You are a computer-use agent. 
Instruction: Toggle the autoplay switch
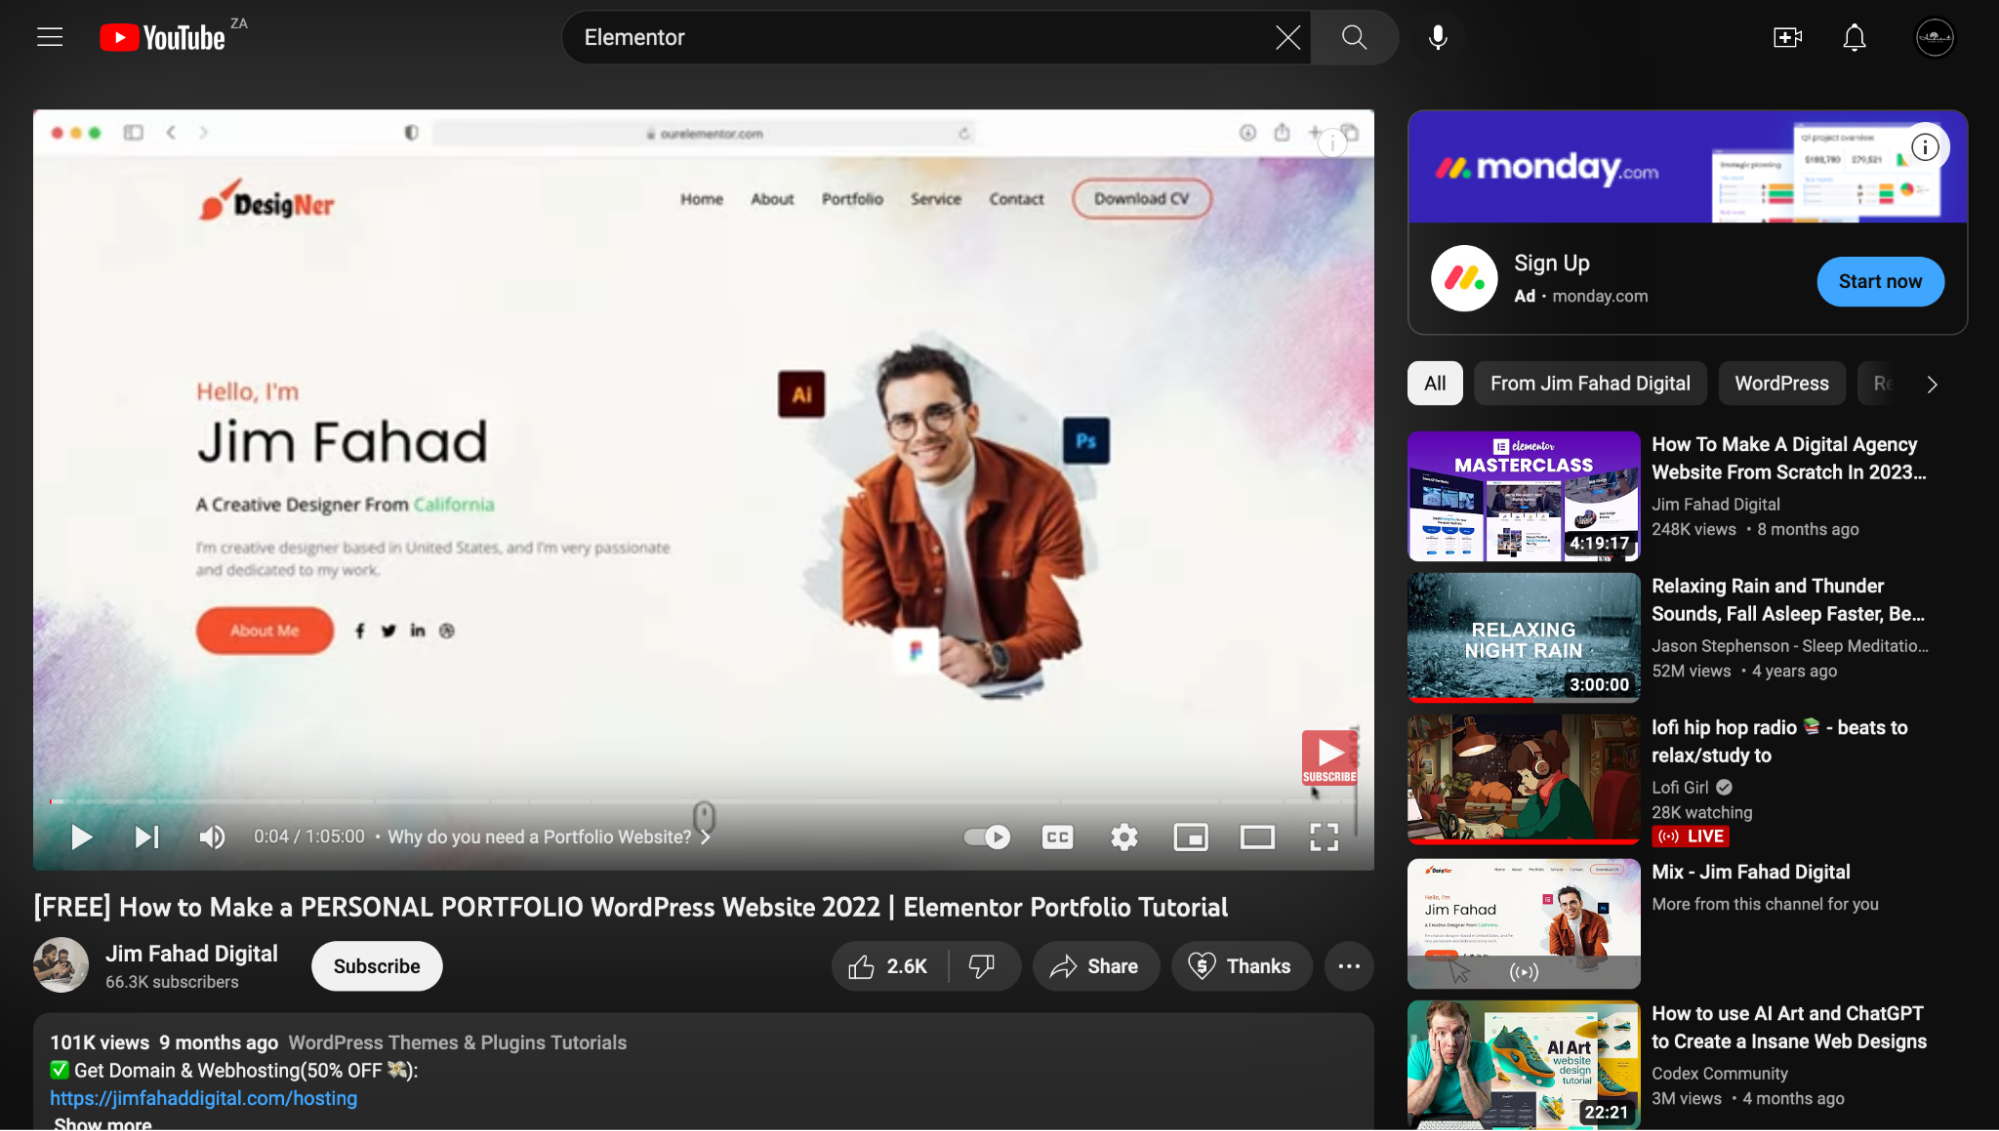tap(987, 837)
